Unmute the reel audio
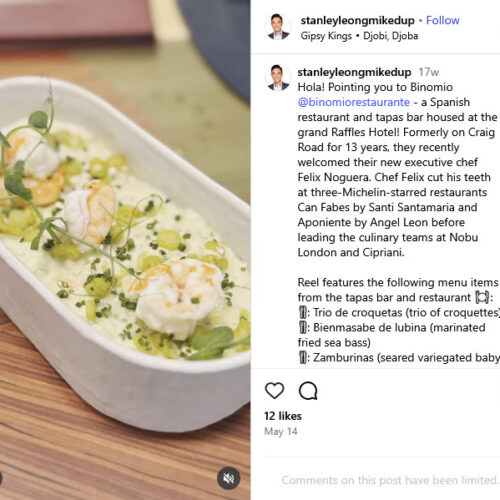The width and height of the screenshot is (500, 500). click(x=228, y=478)
